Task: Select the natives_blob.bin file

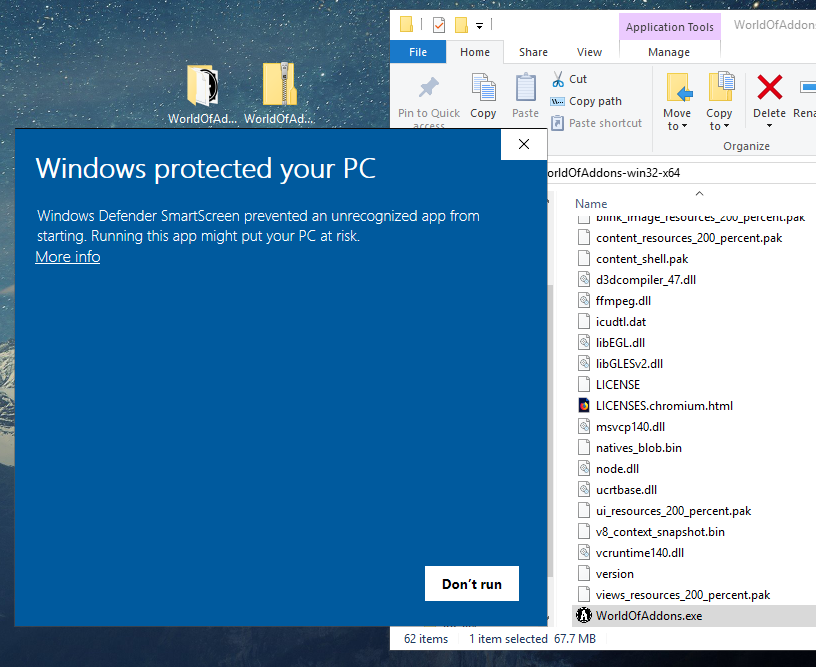Action: pyautogui.click(x=629, y=448)
